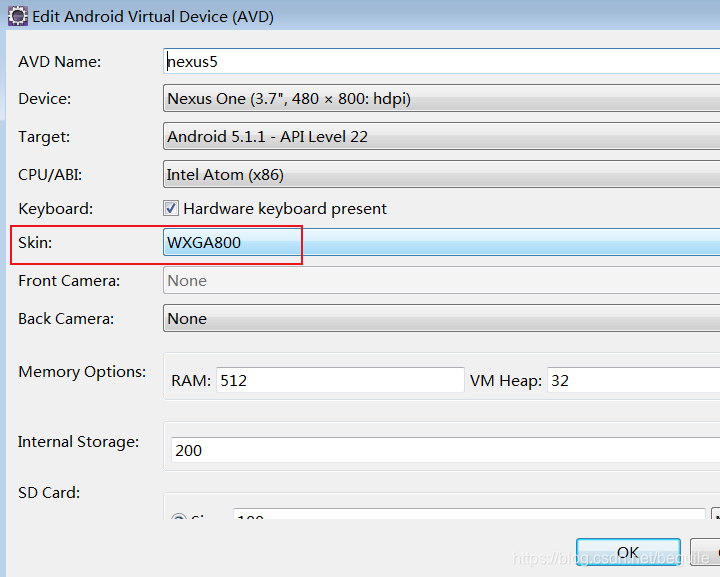Click the Front Camera label
This screenshot has height=577, width=720.
69,280
